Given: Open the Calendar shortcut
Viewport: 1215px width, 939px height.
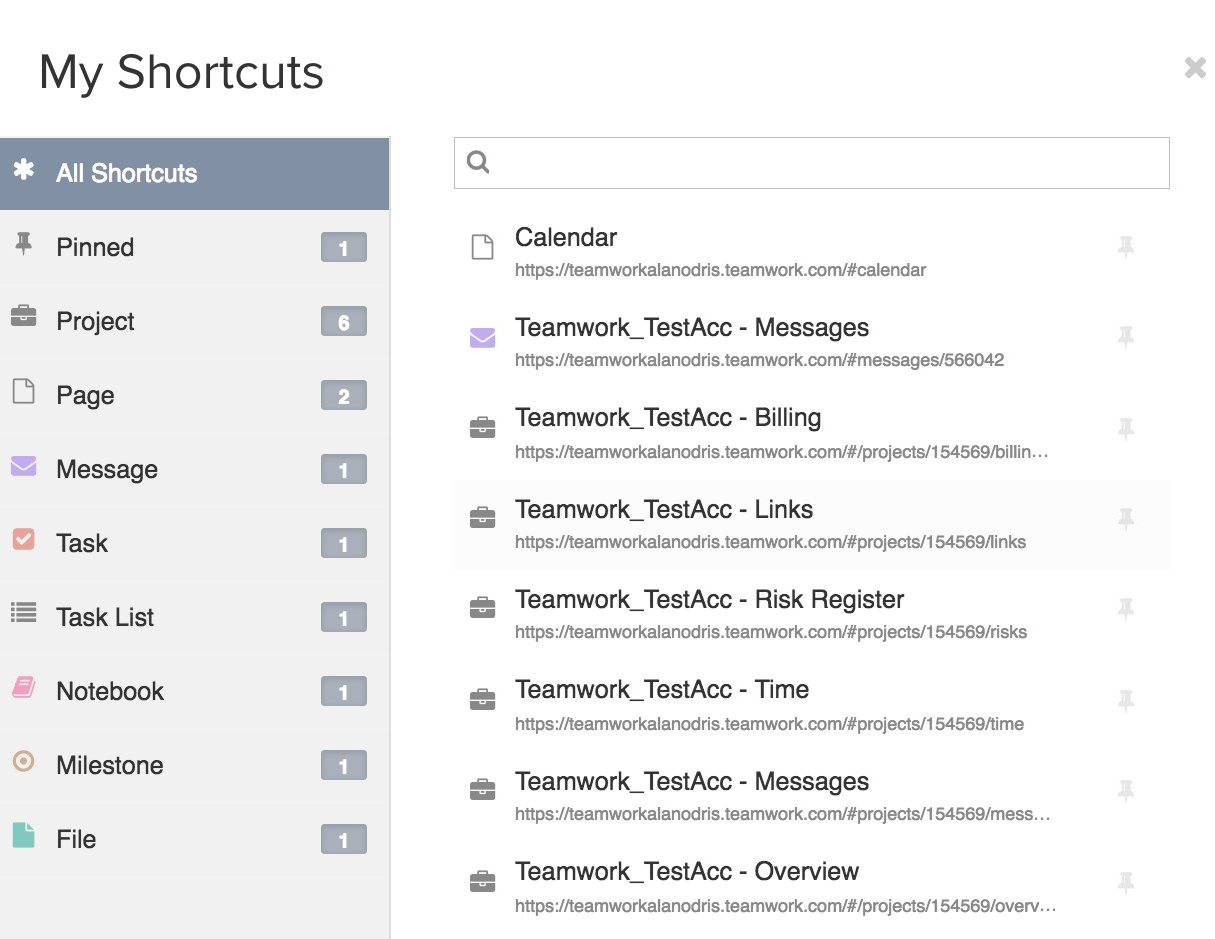Looking at the screenshot, I should (566, 237).
